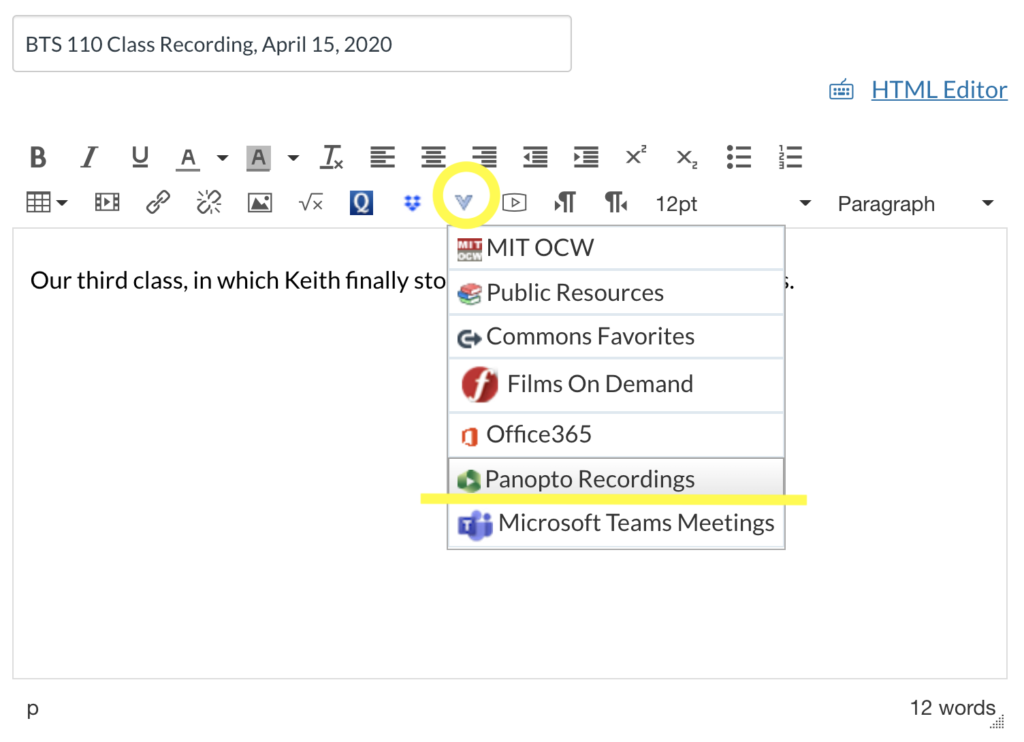The height and width of the screenshot is (742, 1024).
Task: Select Office365 from the menu
Action: tap(616, 434)
